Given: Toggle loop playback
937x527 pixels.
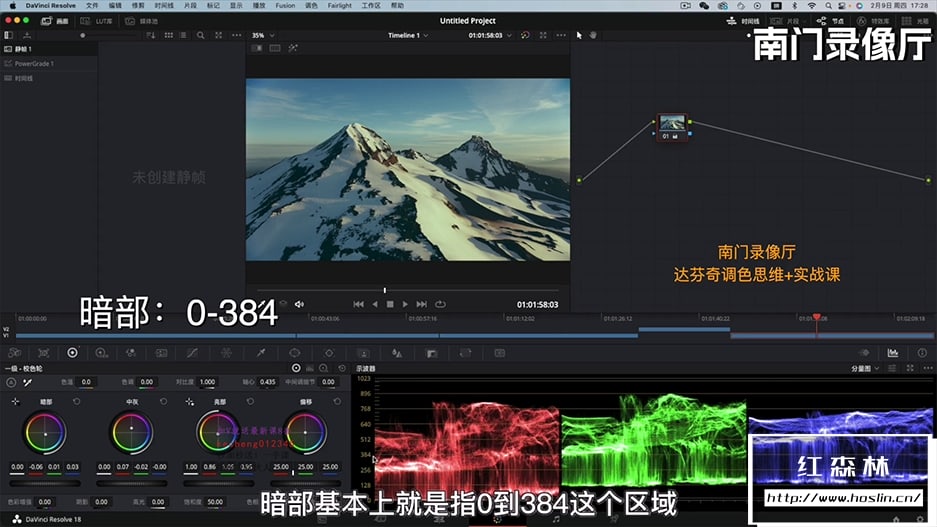Looking at the screenshot, I should (x=440, y=304).
